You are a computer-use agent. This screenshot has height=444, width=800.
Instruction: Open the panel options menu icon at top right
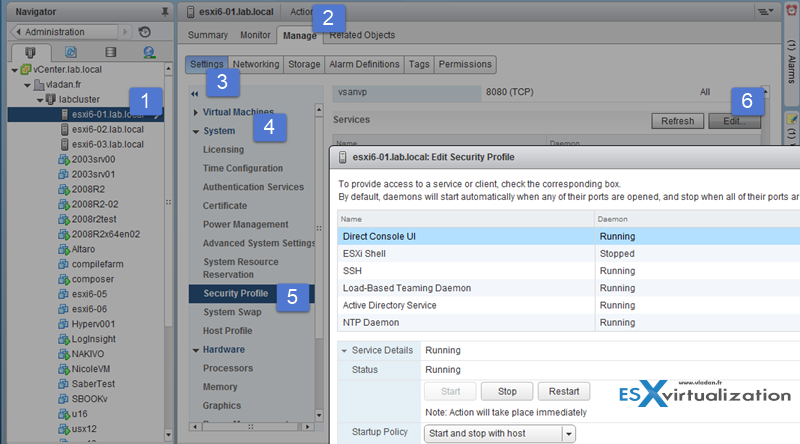point(765,11)
